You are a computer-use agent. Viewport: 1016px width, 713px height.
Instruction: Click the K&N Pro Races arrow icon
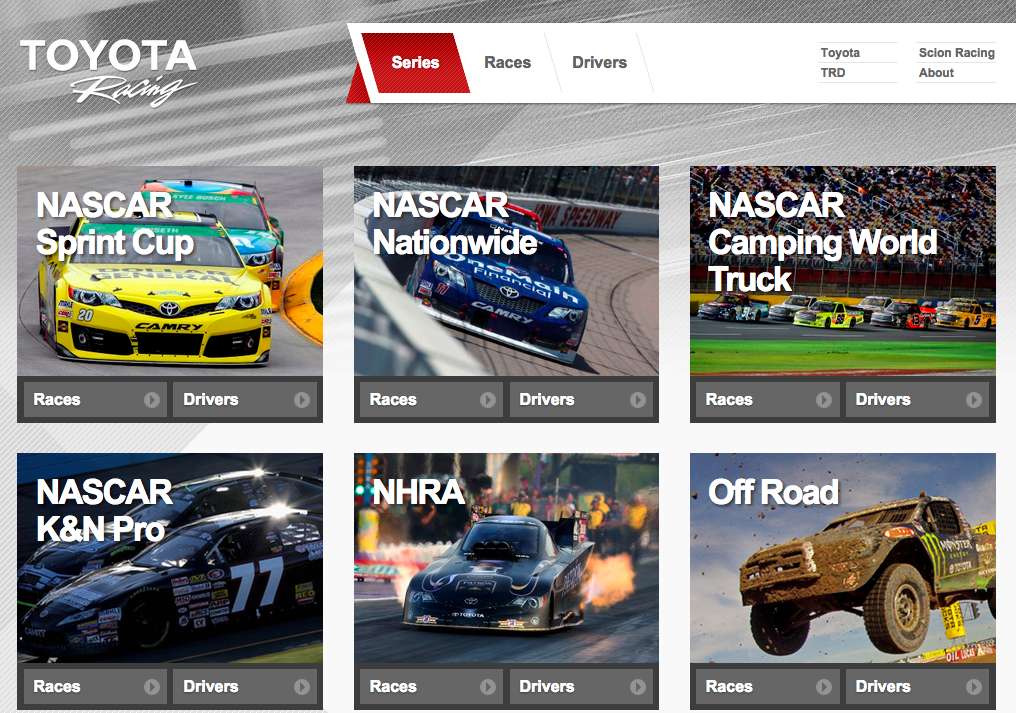coord(152,686)
